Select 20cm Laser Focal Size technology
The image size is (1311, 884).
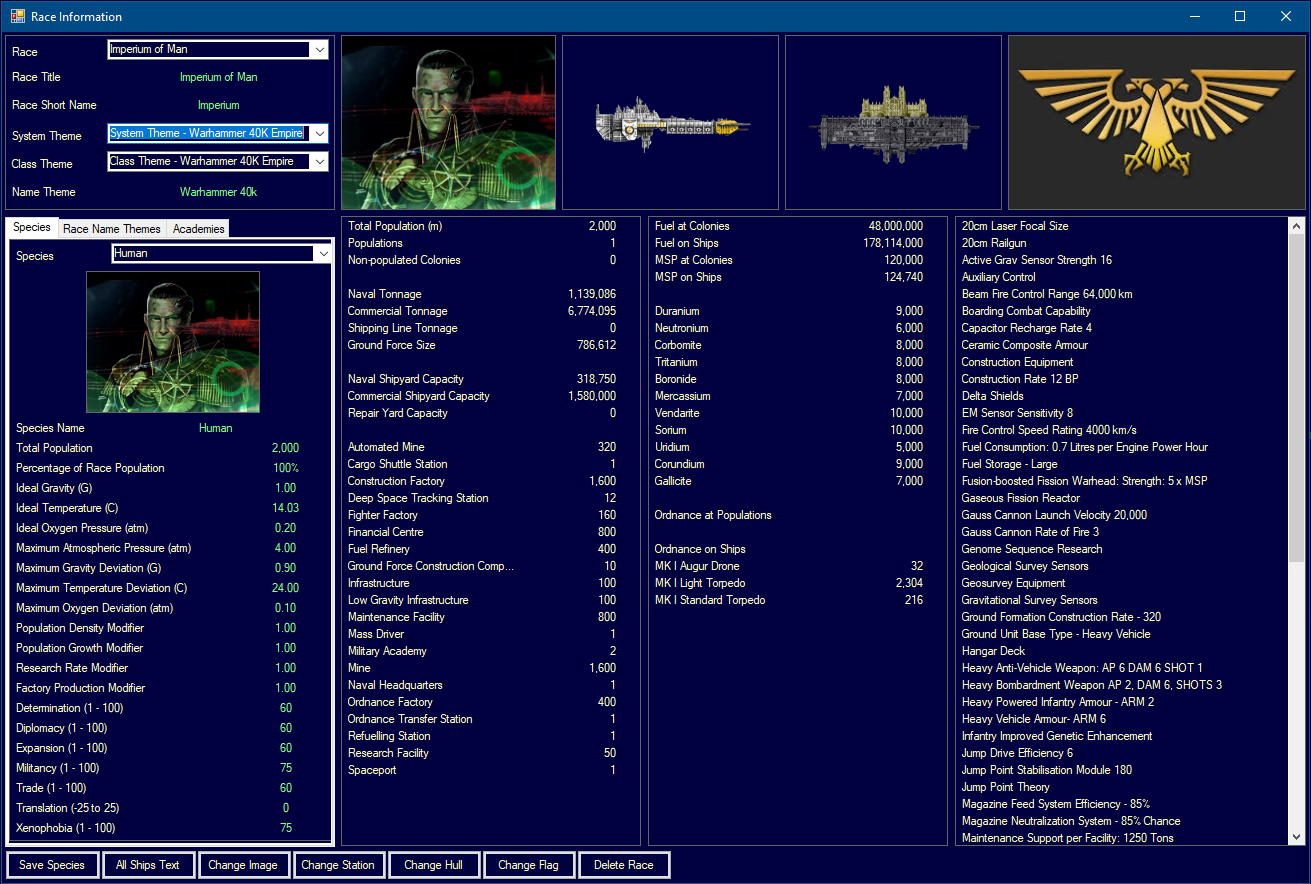coord(1015,226)
